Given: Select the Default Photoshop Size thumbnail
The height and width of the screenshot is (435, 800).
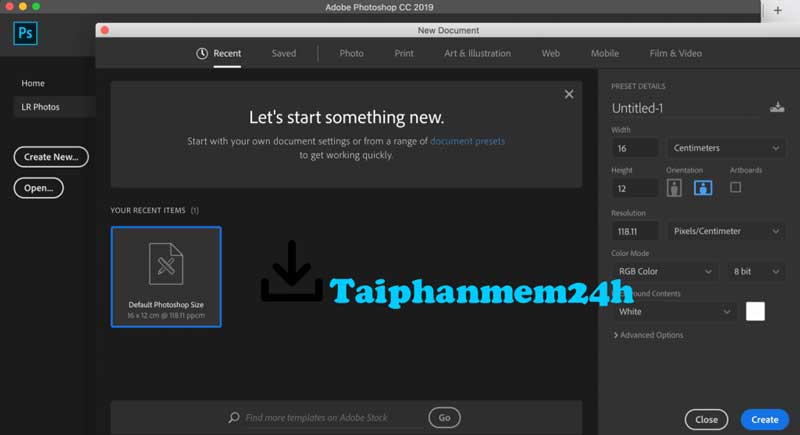Looking at the screenshot, I should point(166,277).
